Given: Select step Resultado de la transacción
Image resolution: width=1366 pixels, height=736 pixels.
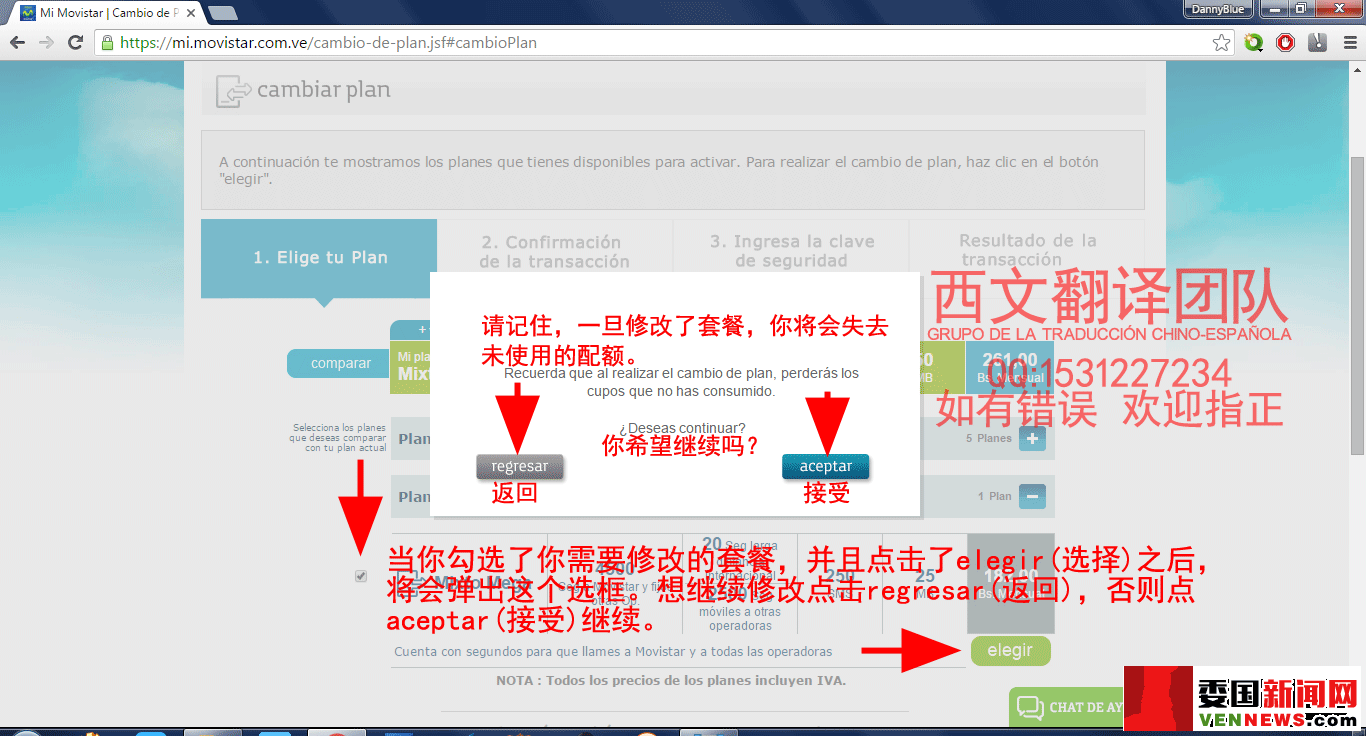Looking at the screenshot, I should coord(1027,251).
